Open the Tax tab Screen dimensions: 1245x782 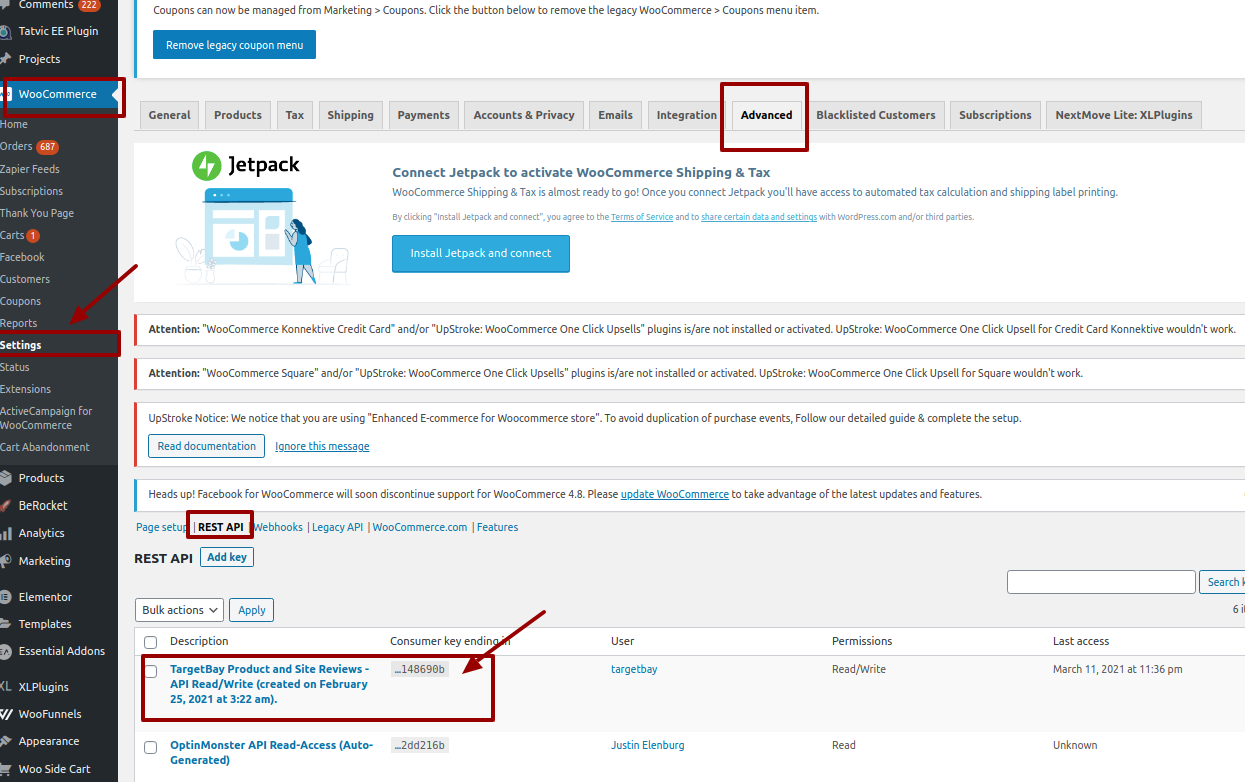point(295,115)
